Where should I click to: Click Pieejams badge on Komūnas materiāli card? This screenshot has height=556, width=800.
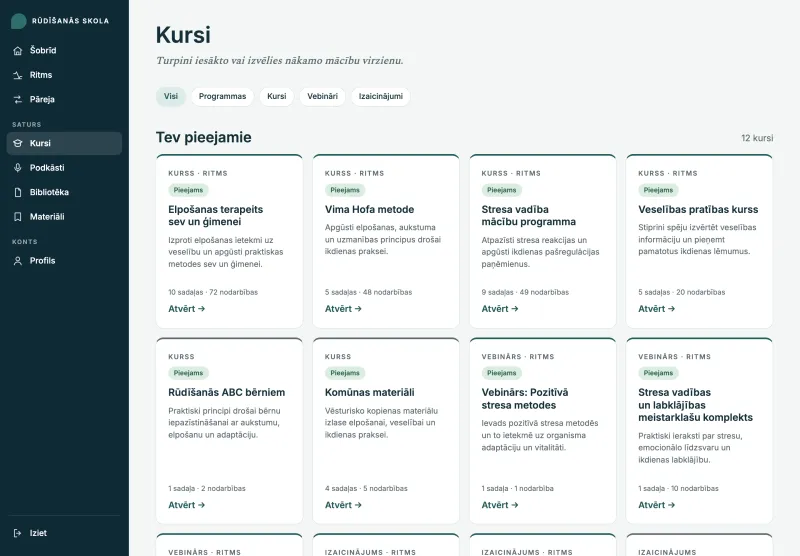(x=345, y=373)
